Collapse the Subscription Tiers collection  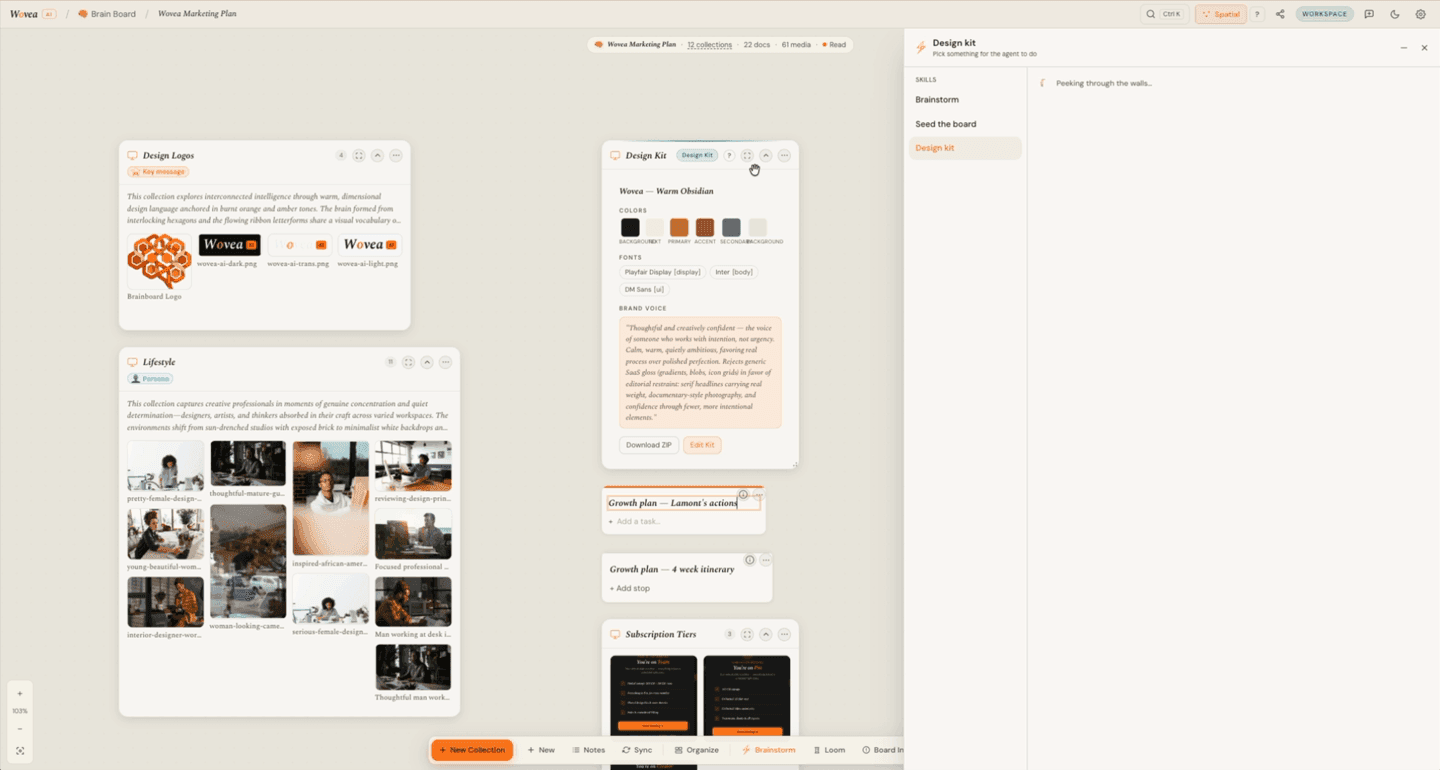click(x=766, y=634)
